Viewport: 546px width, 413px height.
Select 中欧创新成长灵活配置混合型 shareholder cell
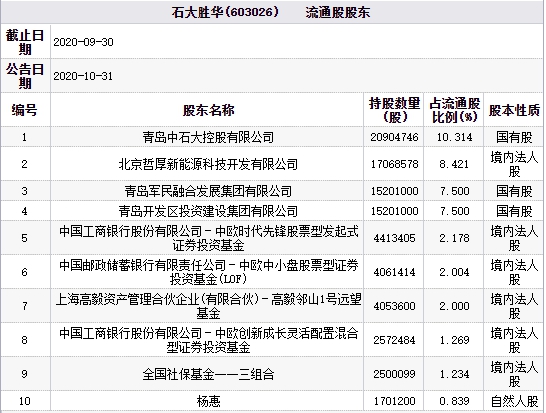(208, 340)
